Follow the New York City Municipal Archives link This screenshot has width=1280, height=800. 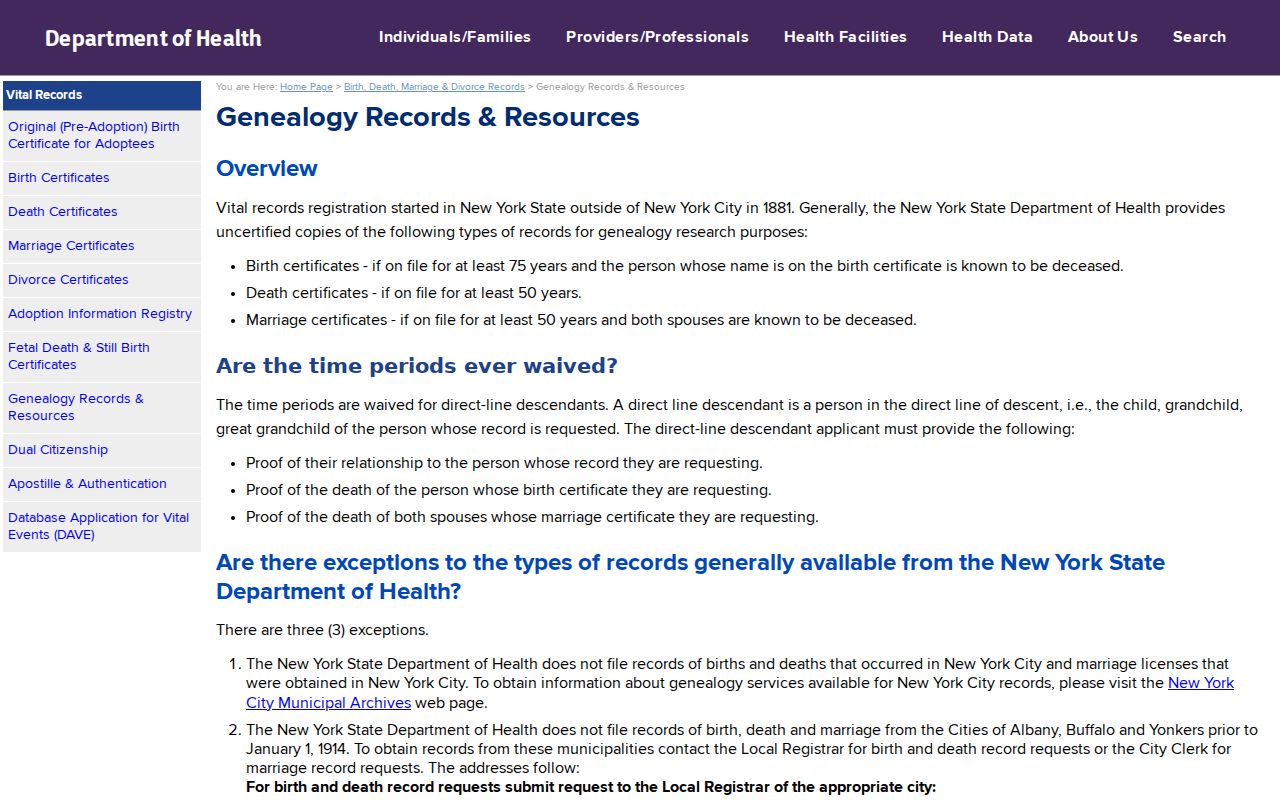740,693
